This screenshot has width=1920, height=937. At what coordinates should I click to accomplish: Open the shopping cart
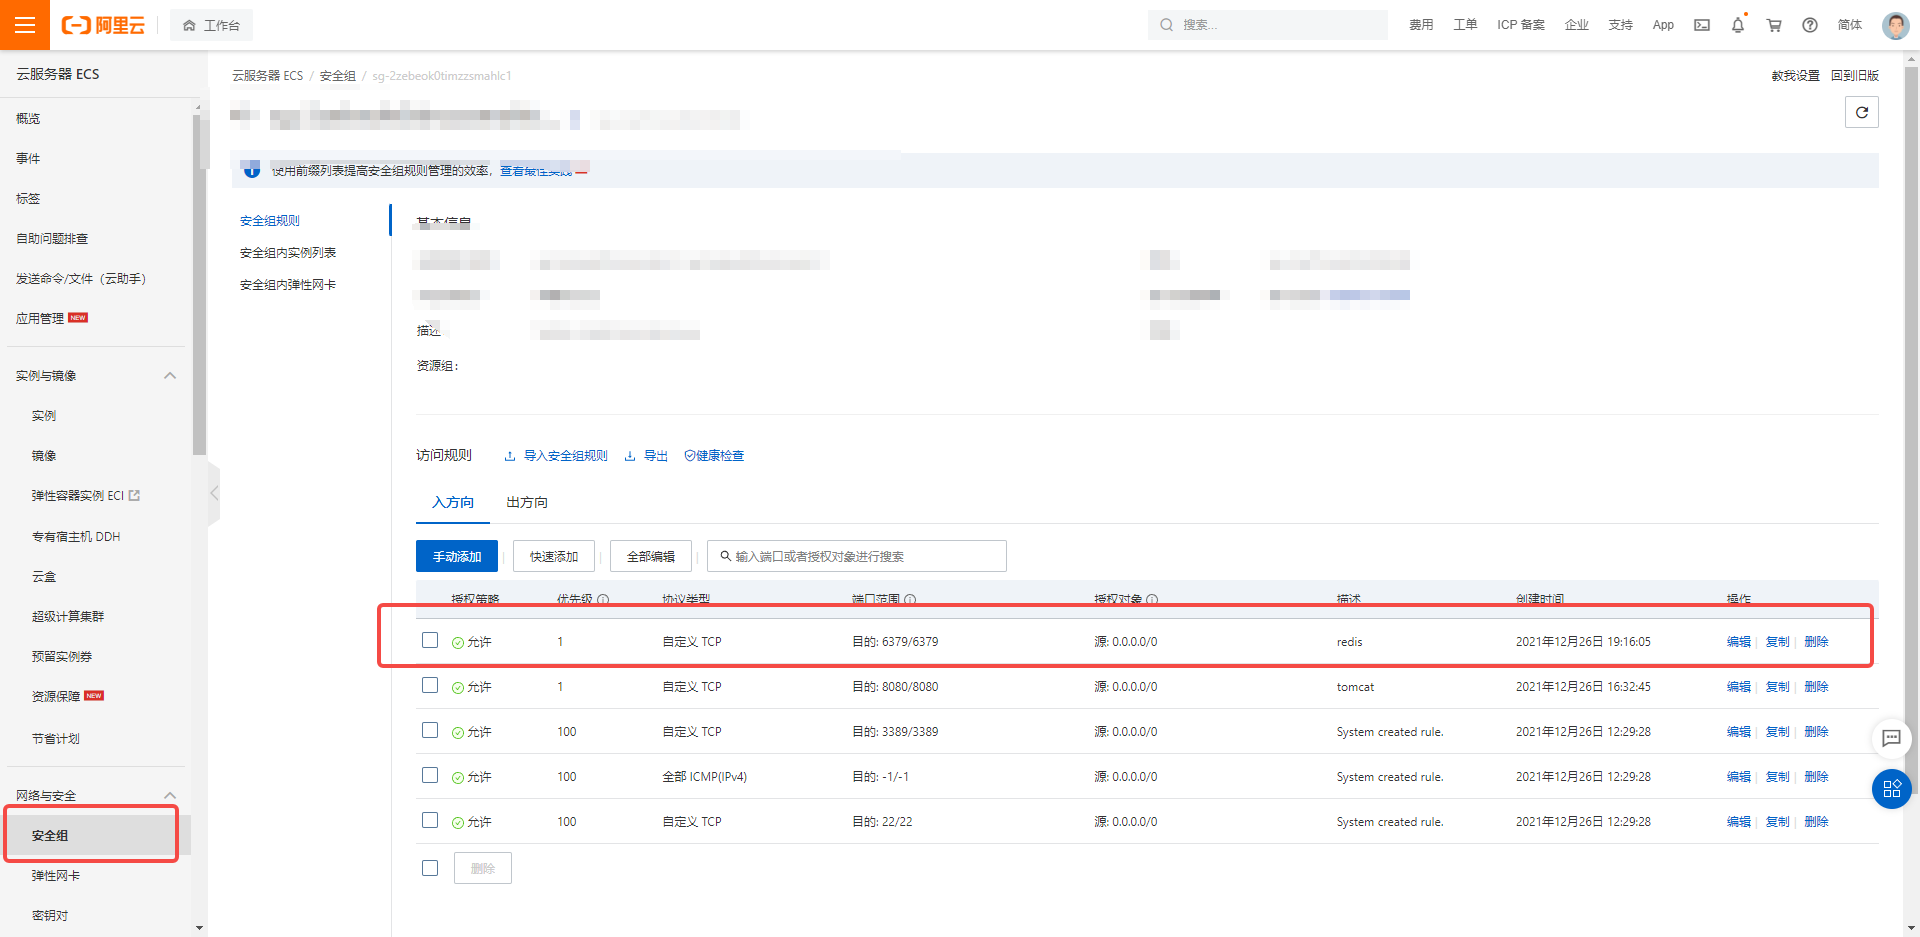click(x=1774, y=25)
